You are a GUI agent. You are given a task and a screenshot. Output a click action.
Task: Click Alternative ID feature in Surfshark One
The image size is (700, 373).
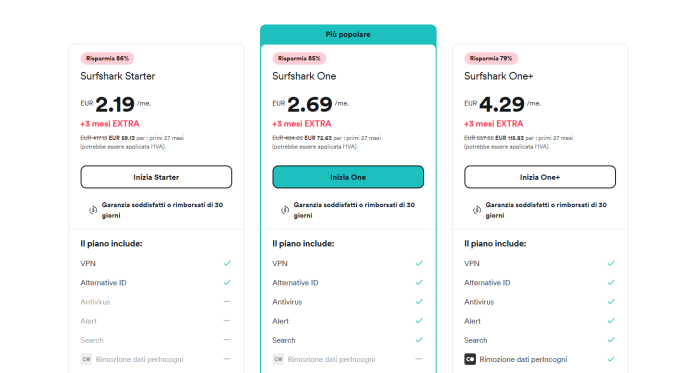(x=295, y=282)
